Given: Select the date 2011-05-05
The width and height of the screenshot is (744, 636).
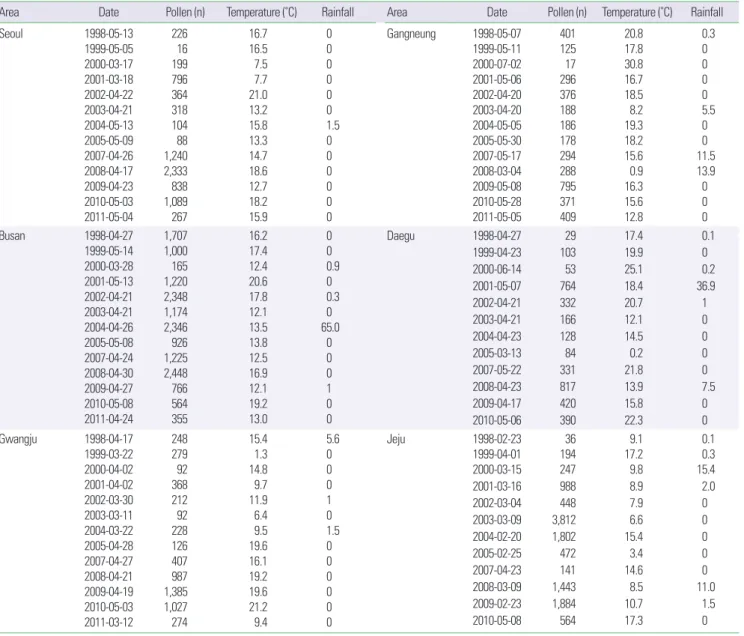Looking at the screenshot, I should [497, 217].
